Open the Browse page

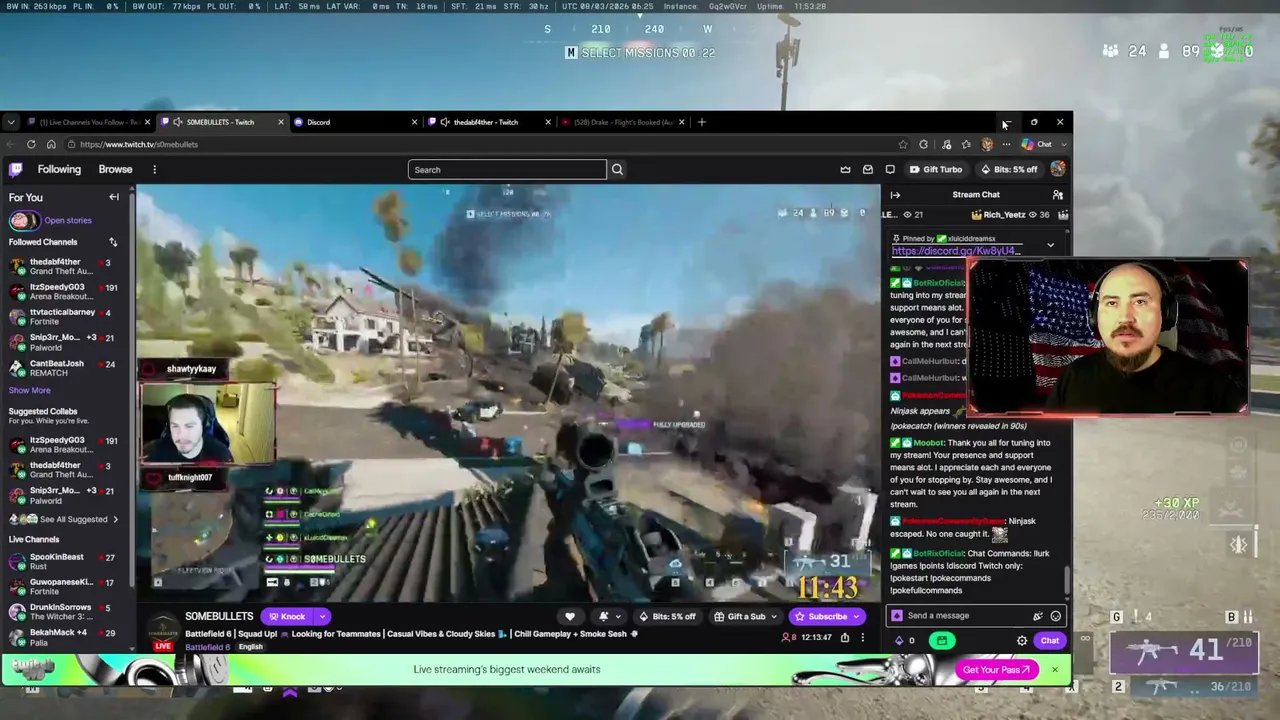pos(115,169)
